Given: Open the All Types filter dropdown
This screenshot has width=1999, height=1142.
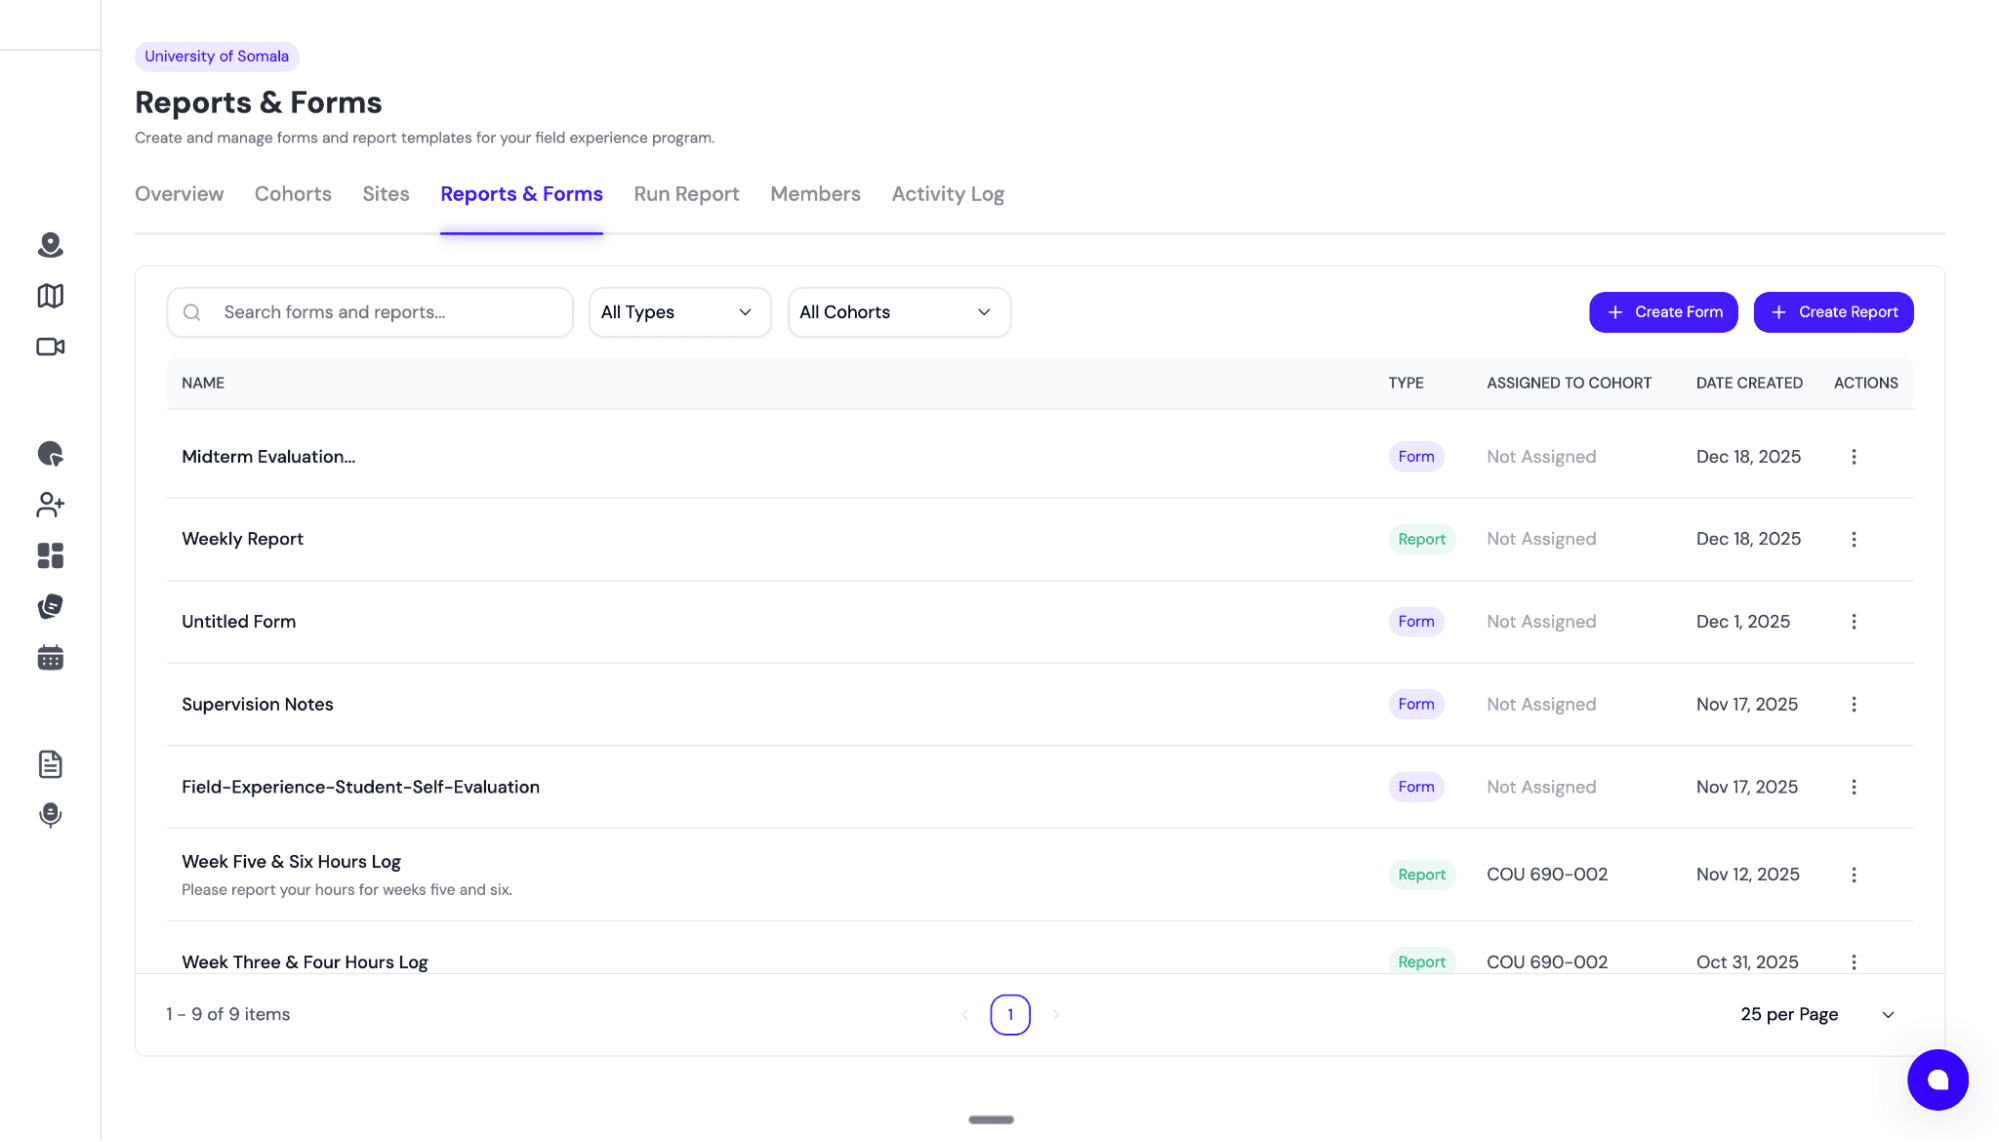Looking at the screenshot, I should pos(679,312).
